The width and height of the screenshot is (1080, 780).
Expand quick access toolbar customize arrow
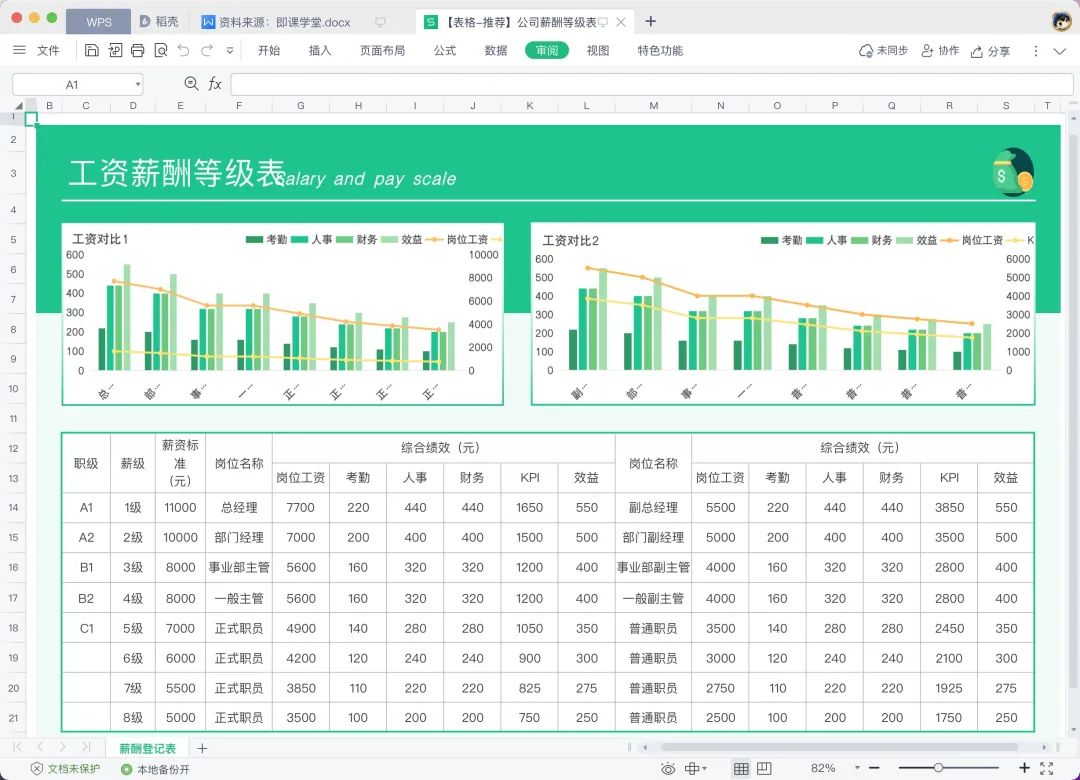click(230, 50)
